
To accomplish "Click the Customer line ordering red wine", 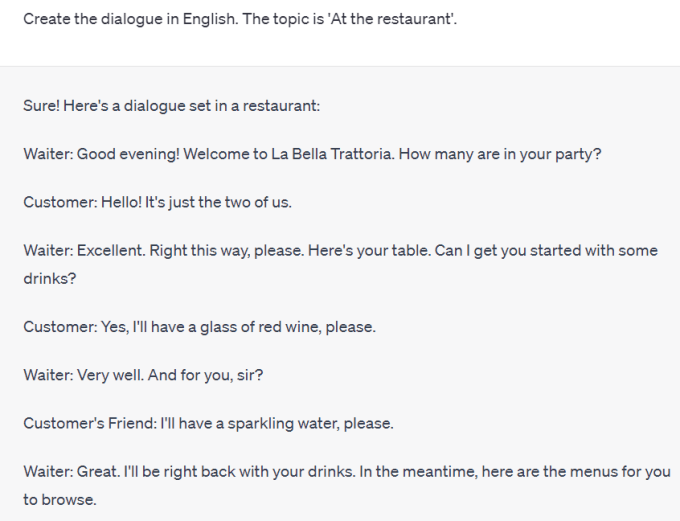I will (199, 327).
